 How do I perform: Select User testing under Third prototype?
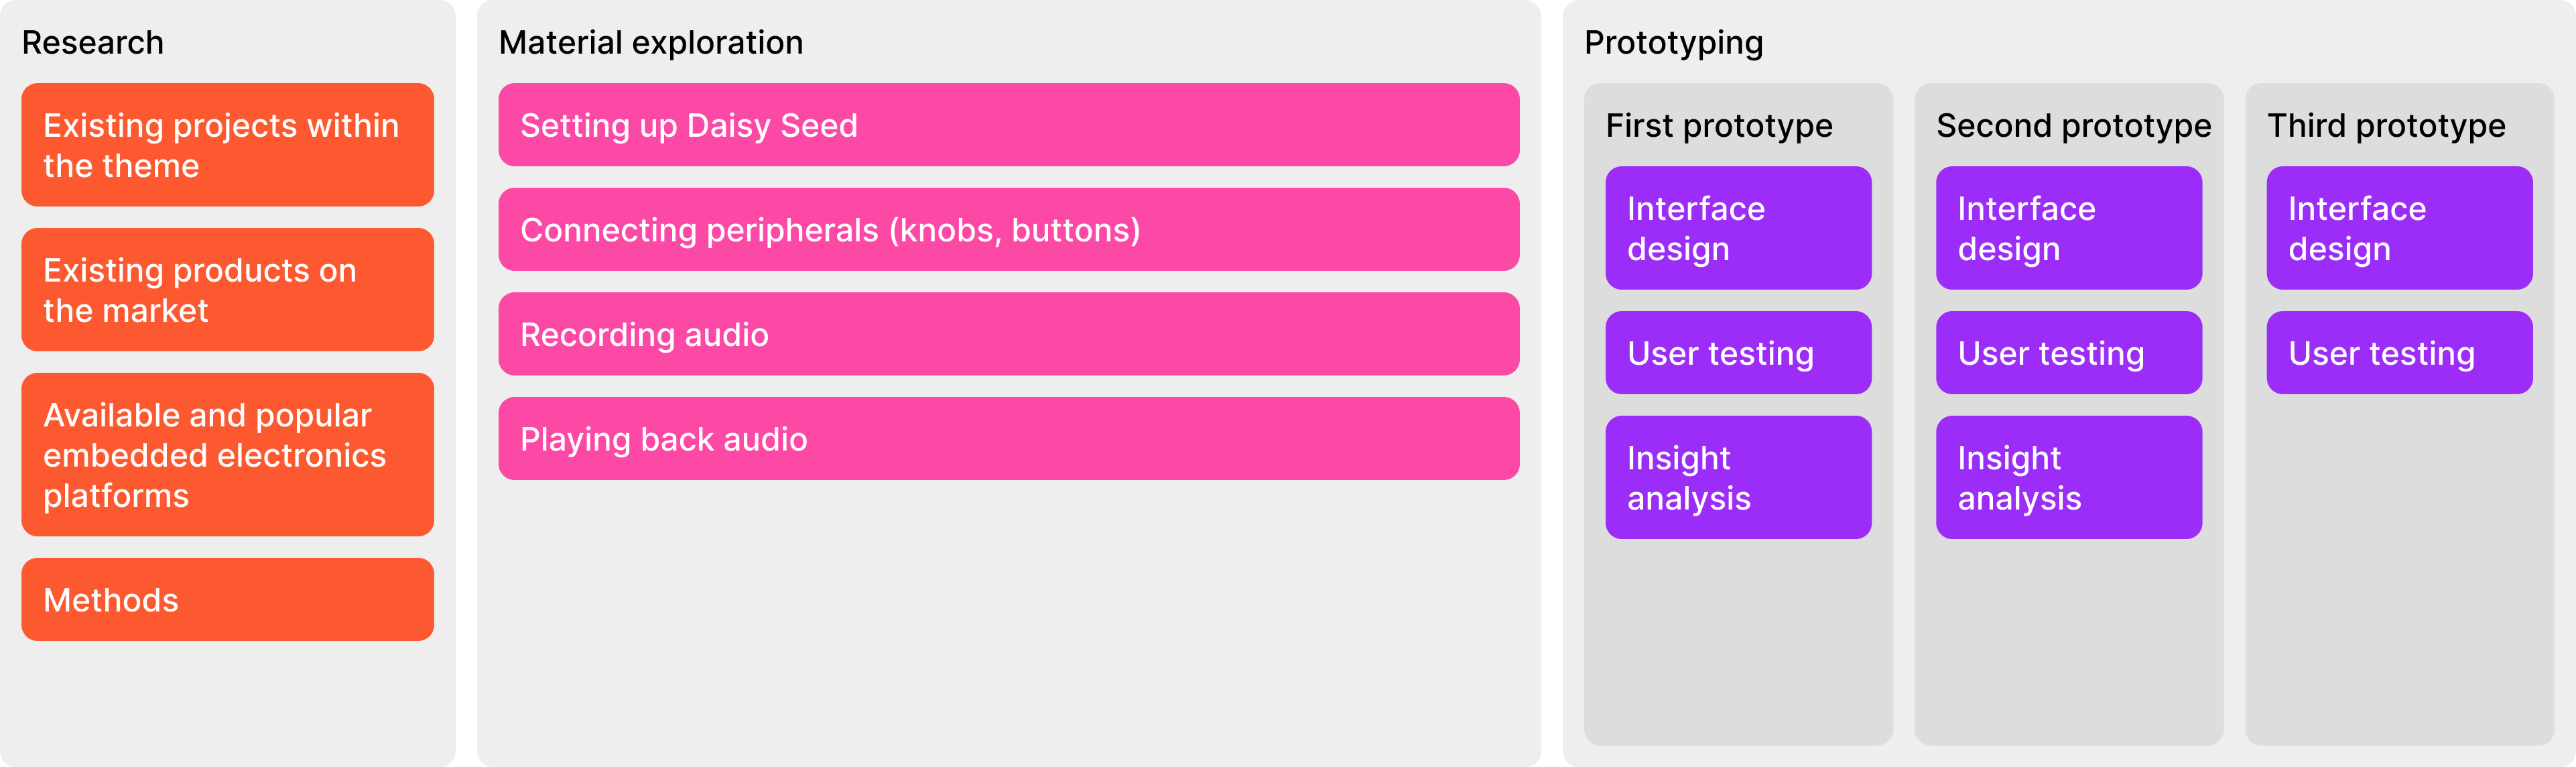pyautogui.click(x=2399, y=353)
